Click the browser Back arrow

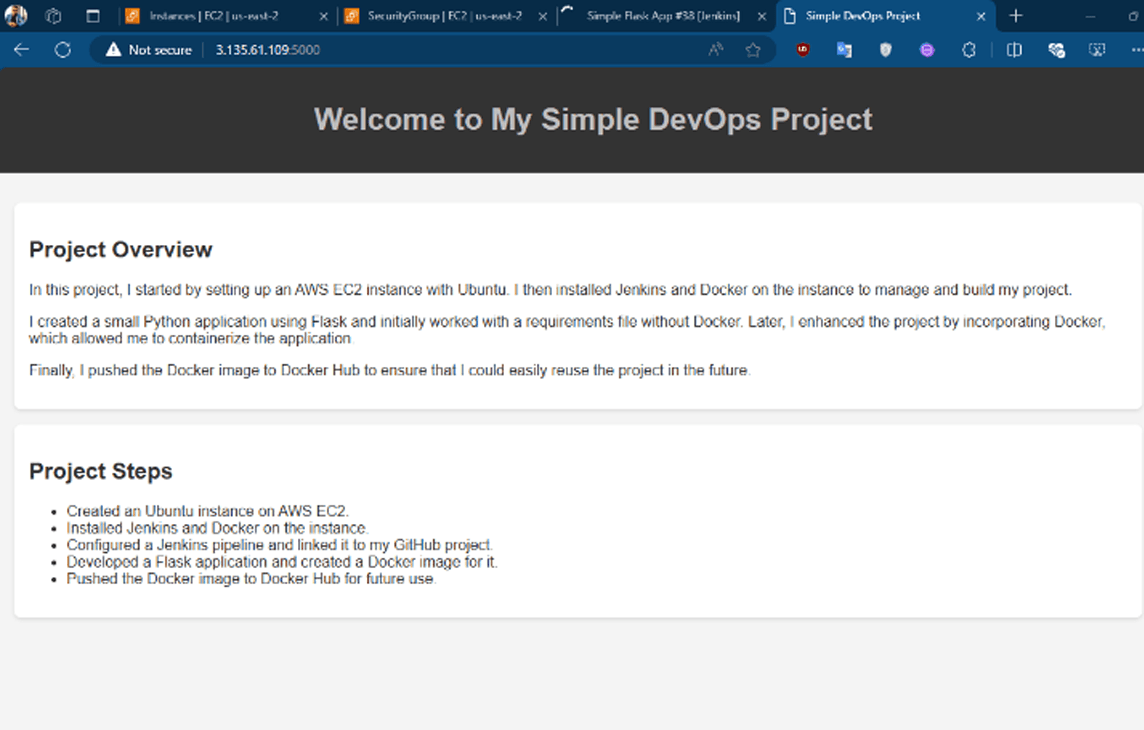tap(21, 50)
